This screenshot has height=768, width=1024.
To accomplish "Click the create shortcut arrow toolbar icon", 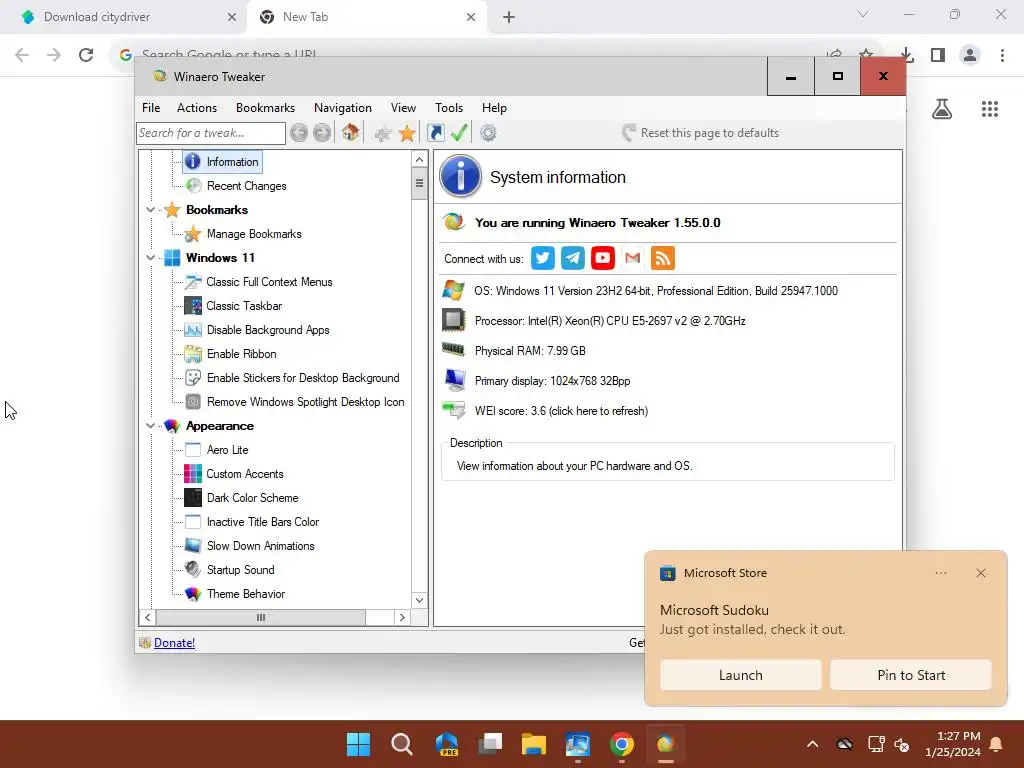I will pyautogui.click(x=436, y=133).
